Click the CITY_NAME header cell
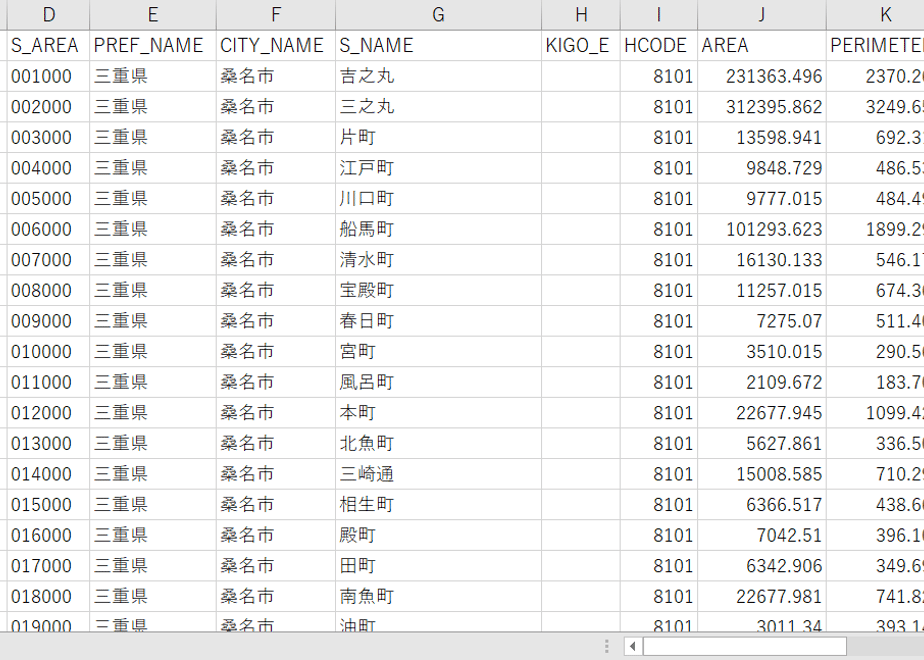This screenshot has width=924, height=660. click(x=276, y=45)
